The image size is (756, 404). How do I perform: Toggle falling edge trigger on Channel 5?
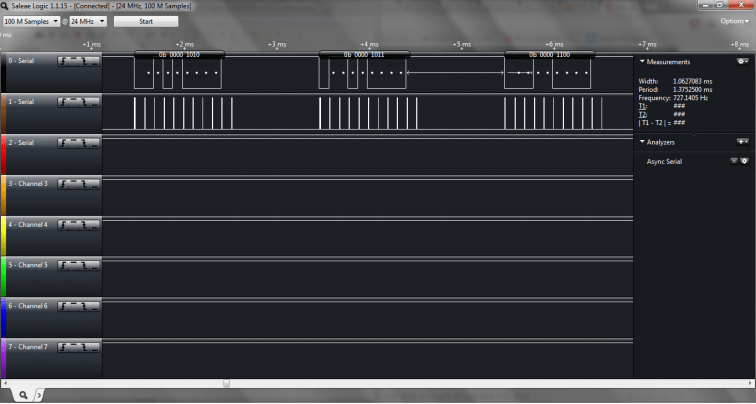coord(84,266)
